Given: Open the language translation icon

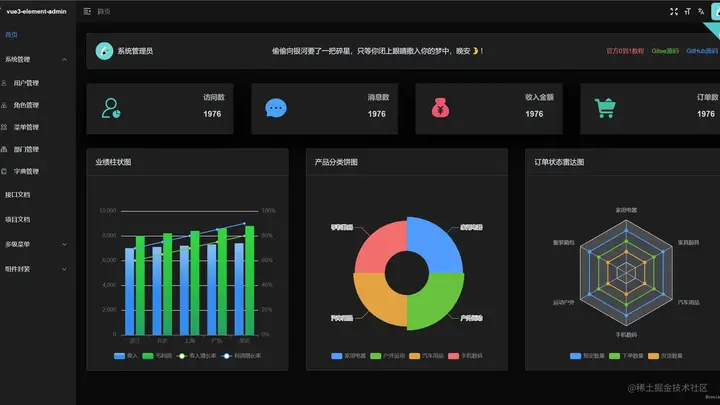Looking at the screenshot, I should point(701,11).
